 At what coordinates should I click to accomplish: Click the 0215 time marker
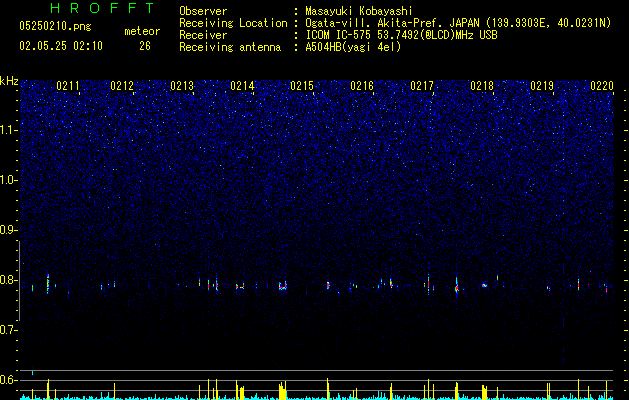coord(302,86)
